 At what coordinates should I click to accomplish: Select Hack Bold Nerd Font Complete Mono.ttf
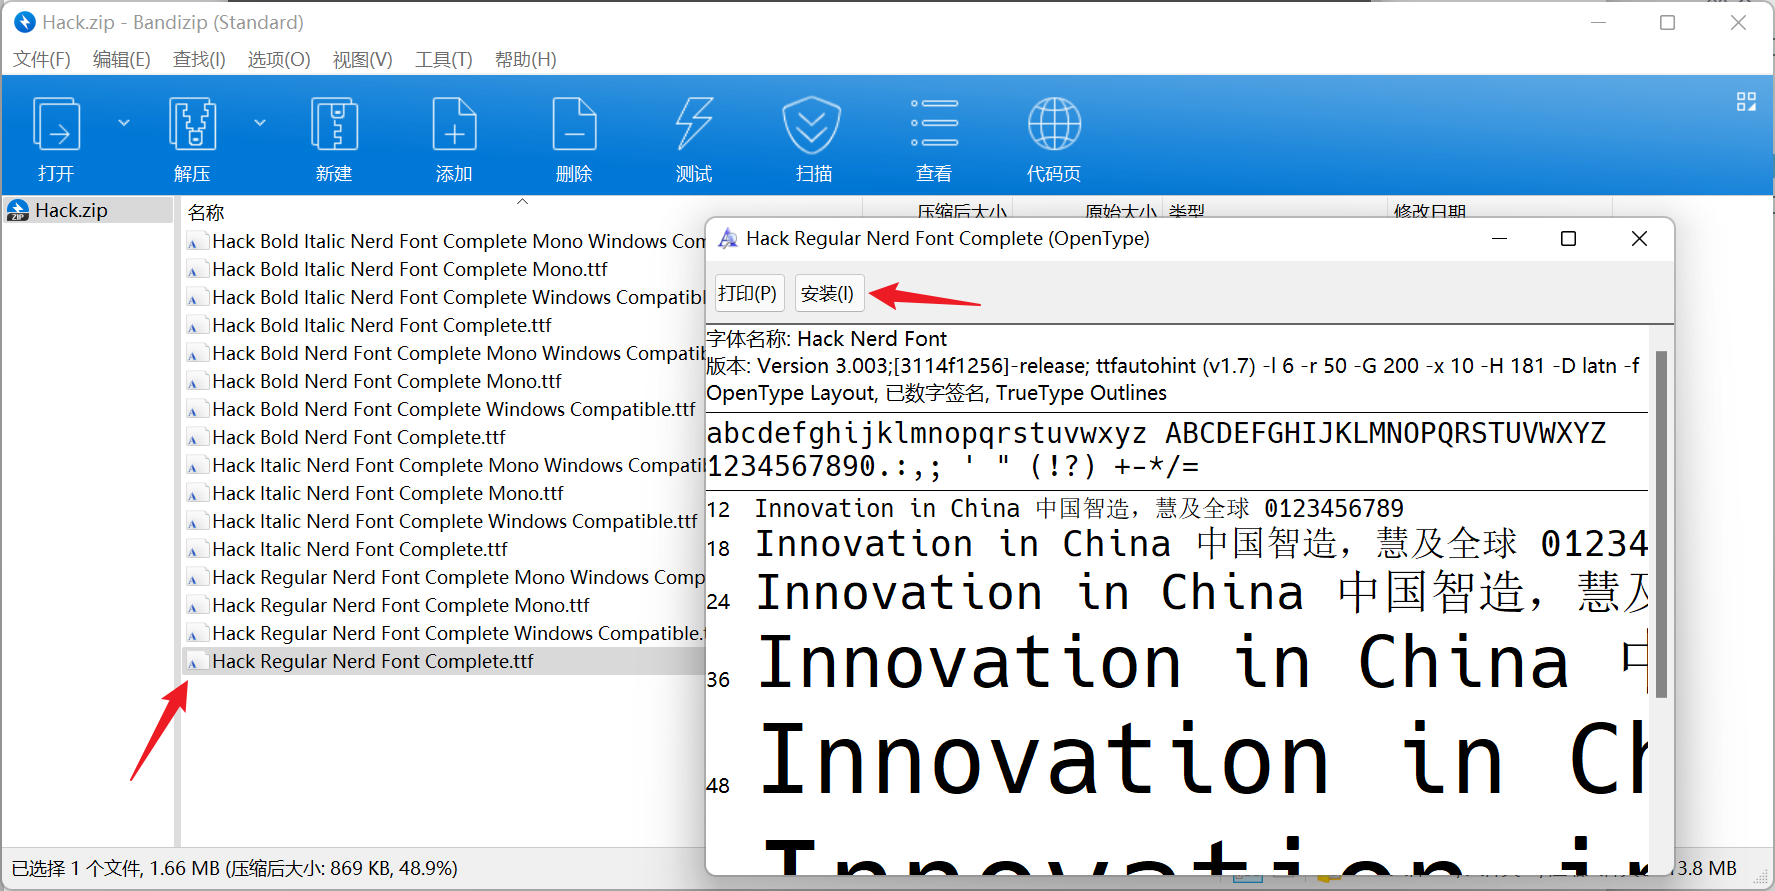(x=387, y=381)
